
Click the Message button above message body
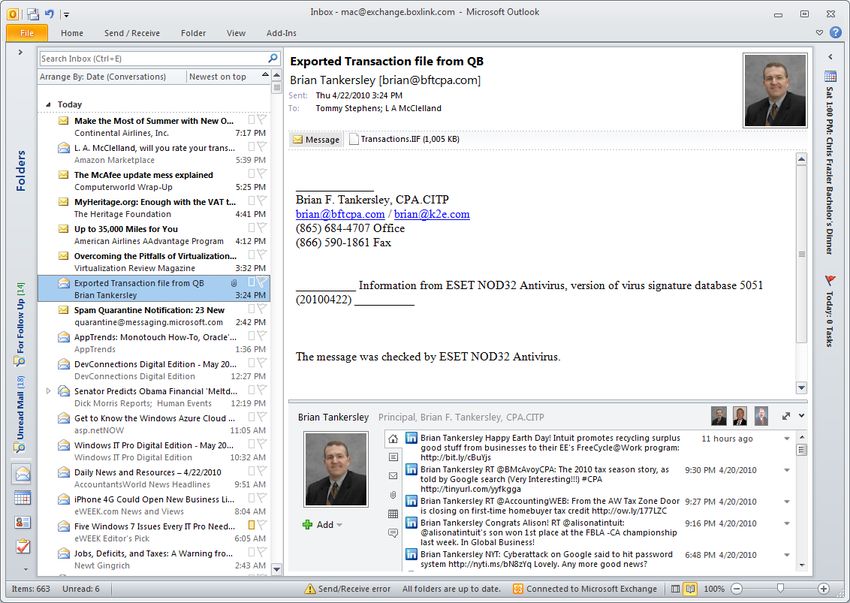(317, 139)
